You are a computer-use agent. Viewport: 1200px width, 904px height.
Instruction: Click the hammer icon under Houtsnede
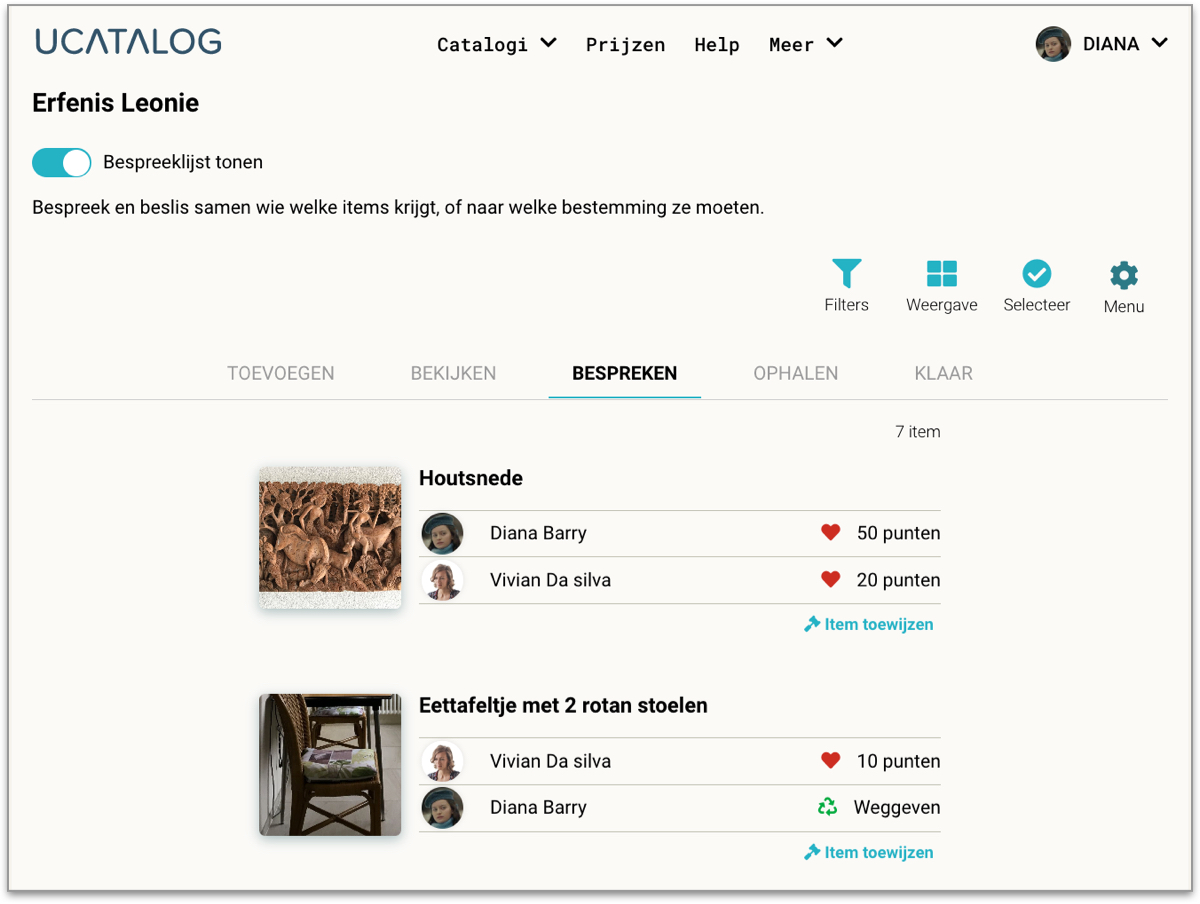812,624
